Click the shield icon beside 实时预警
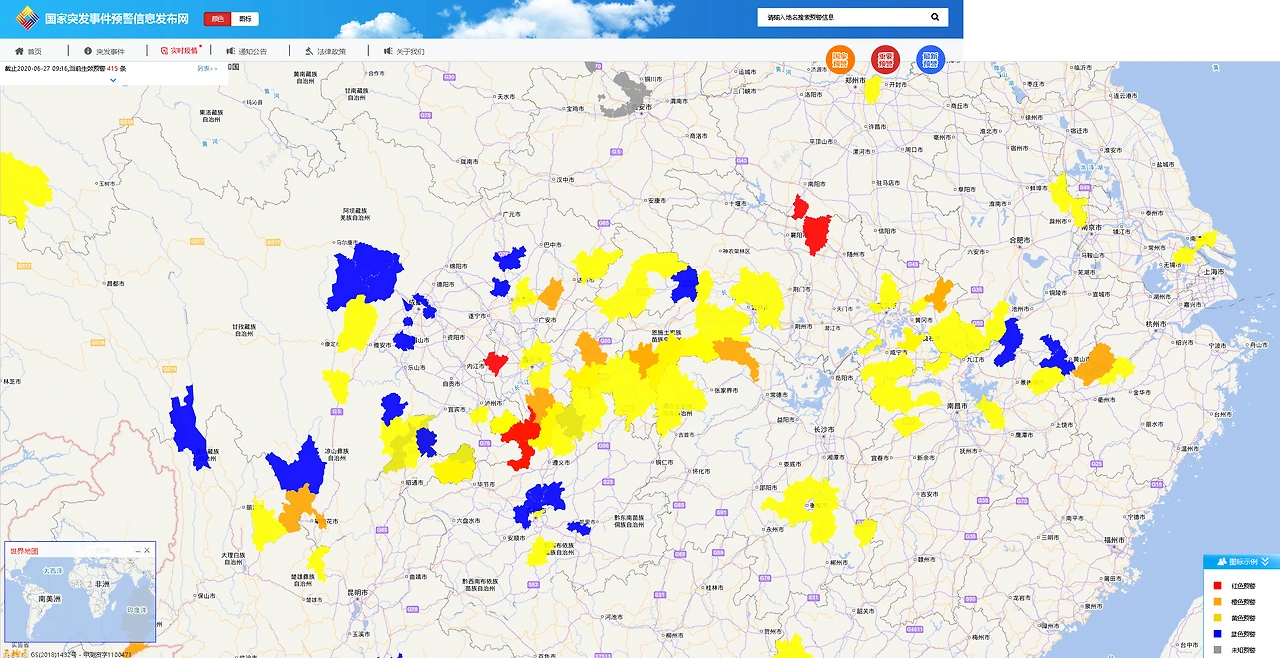The height and width of the screenshot is (658, 1280). tap(164, 50)
